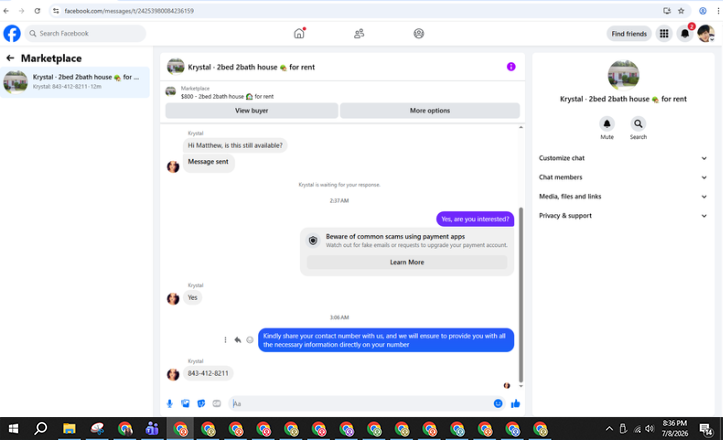
Task: Select the Krystal conversation in the sidebar
Action: coord(75,82)
